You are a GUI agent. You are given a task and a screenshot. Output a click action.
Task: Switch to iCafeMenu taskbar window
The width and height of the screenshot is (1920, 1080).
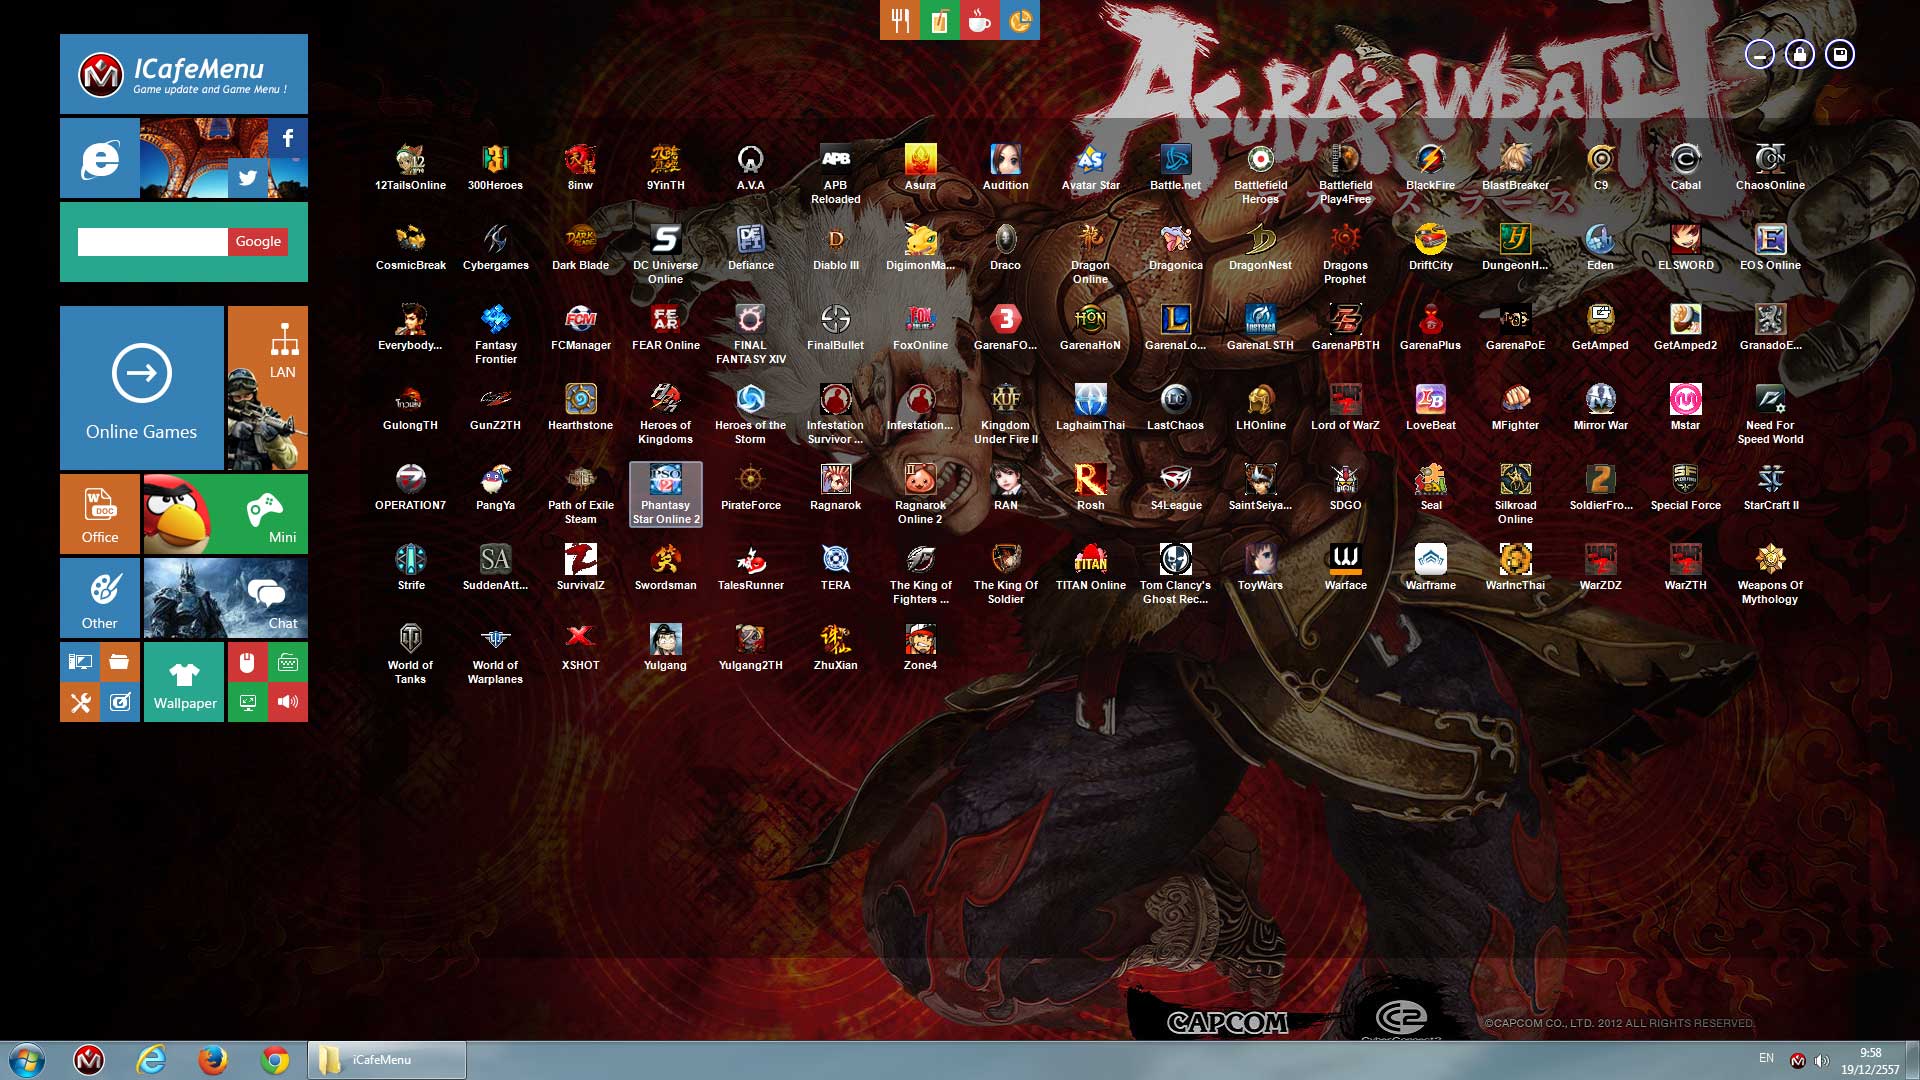387,1060
